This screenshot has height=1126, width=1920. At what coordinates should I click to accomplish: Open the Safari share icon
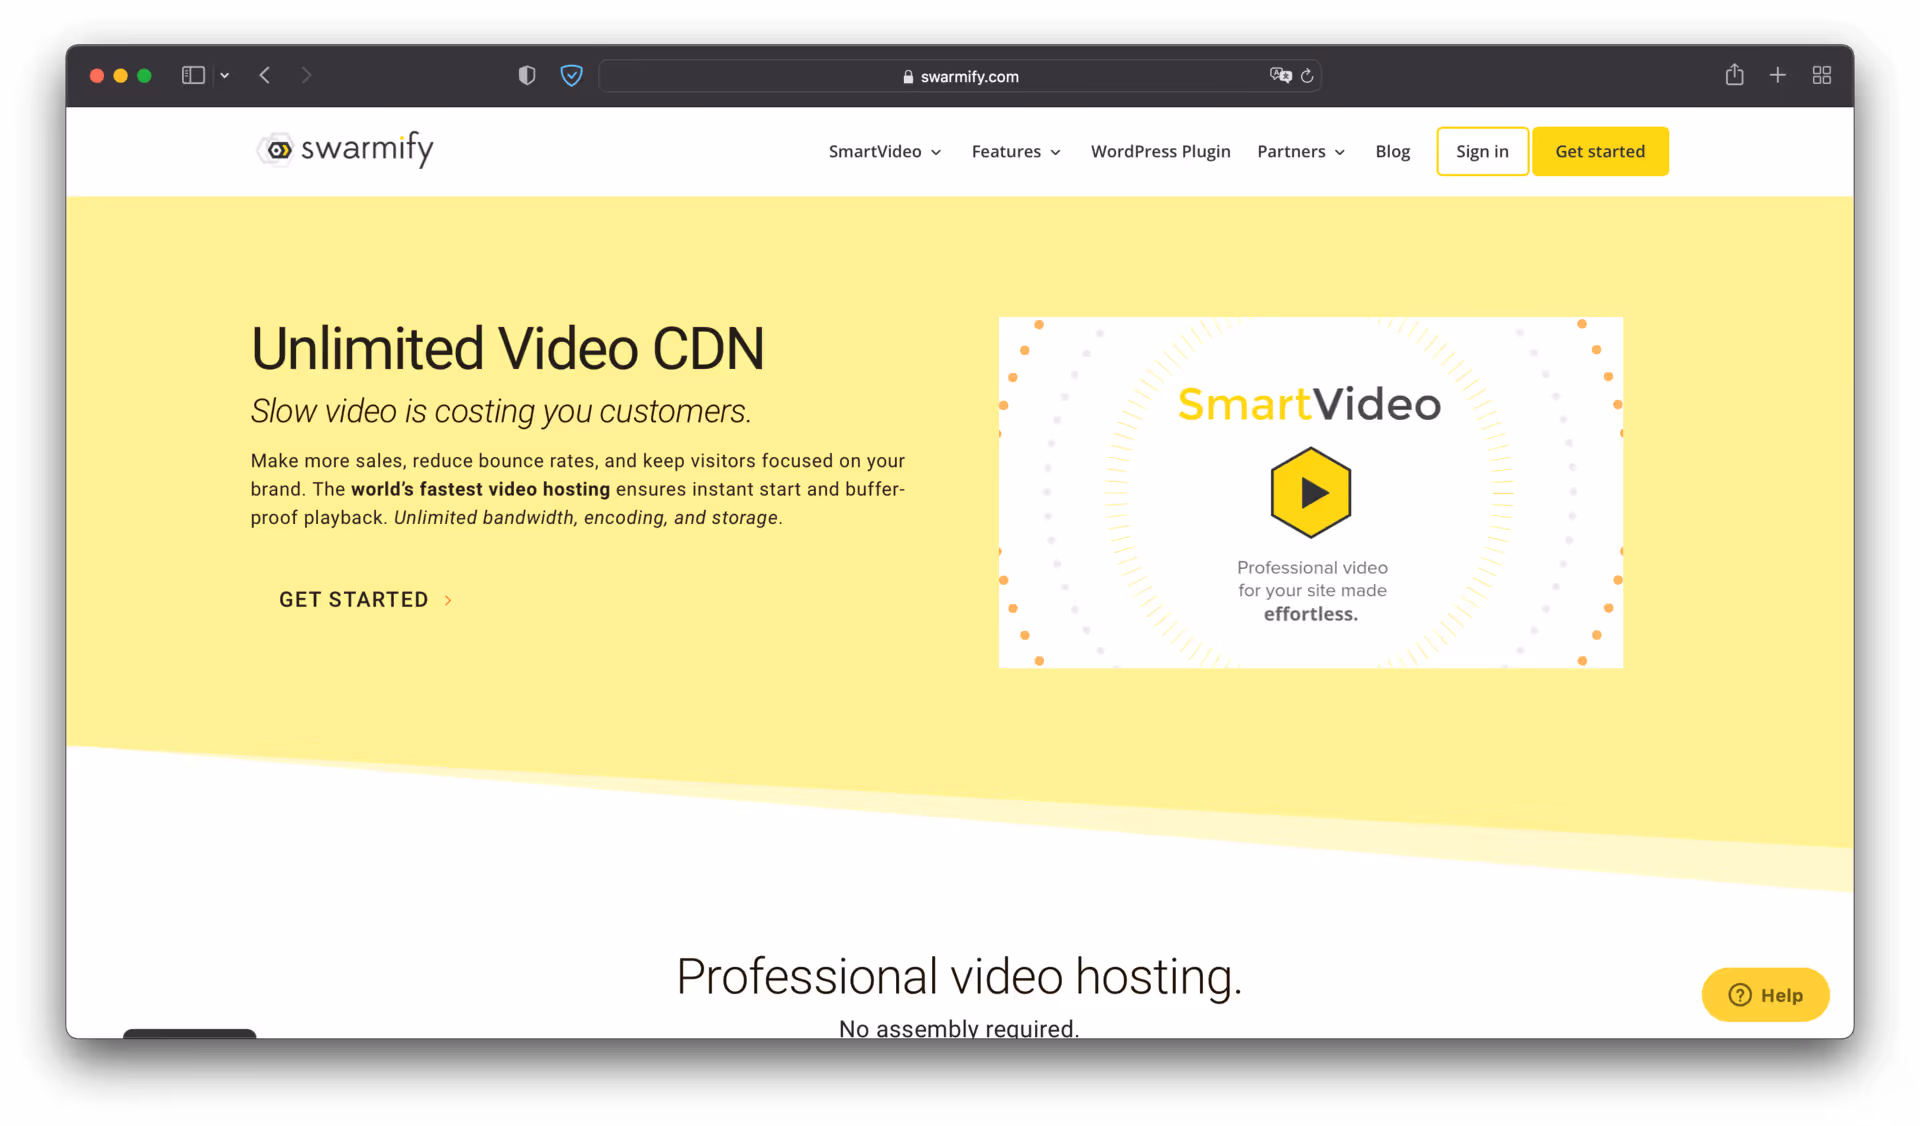click(1734, 75)
